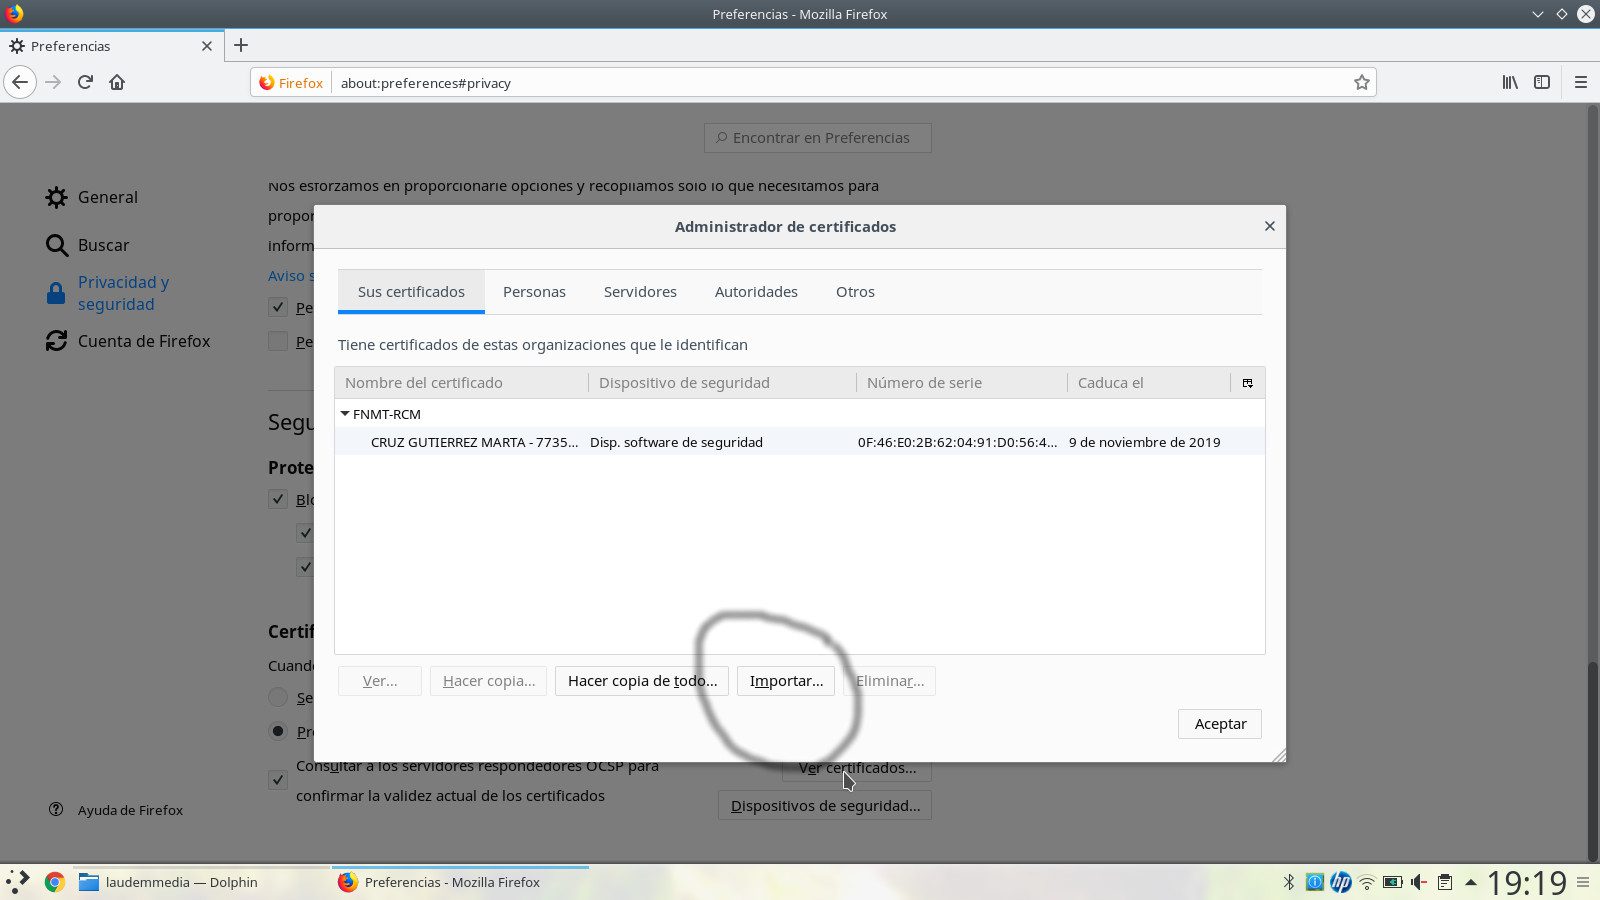
Task: Reload the current page
Action: pyautogui.click(x=85, y=82)
